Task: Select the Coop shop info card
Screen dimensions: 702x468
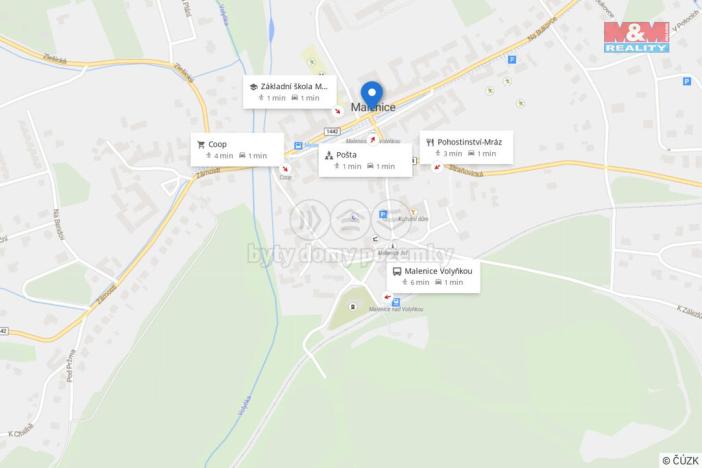Action: (237, 150)
